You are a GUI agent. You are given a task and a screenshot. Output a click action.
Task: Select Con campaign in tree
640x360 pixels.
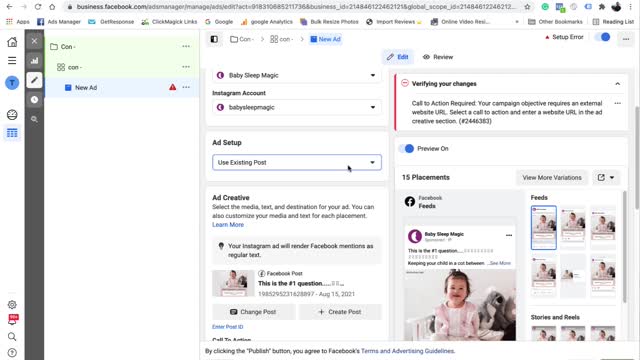coord(122,47)
